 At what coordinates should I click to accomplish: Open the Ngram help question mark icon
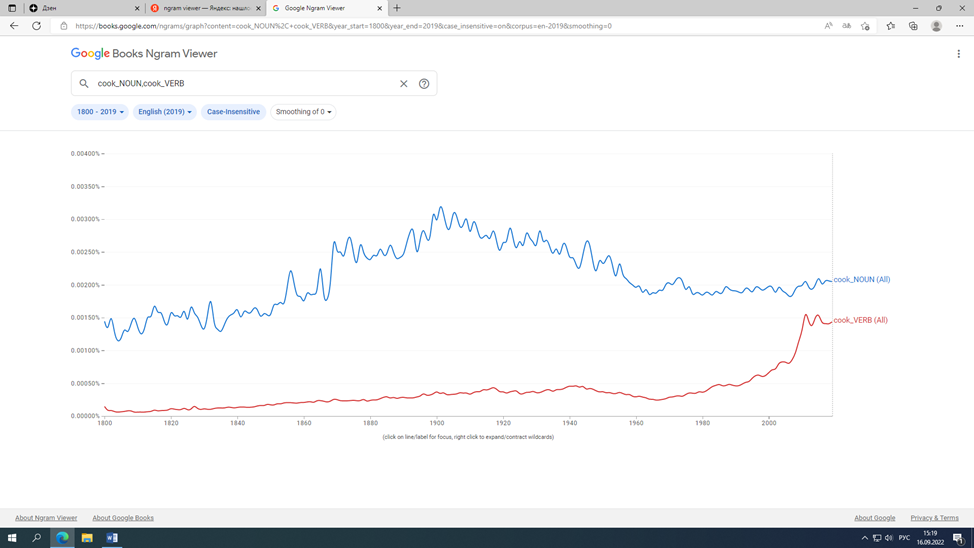click(424, 83)
